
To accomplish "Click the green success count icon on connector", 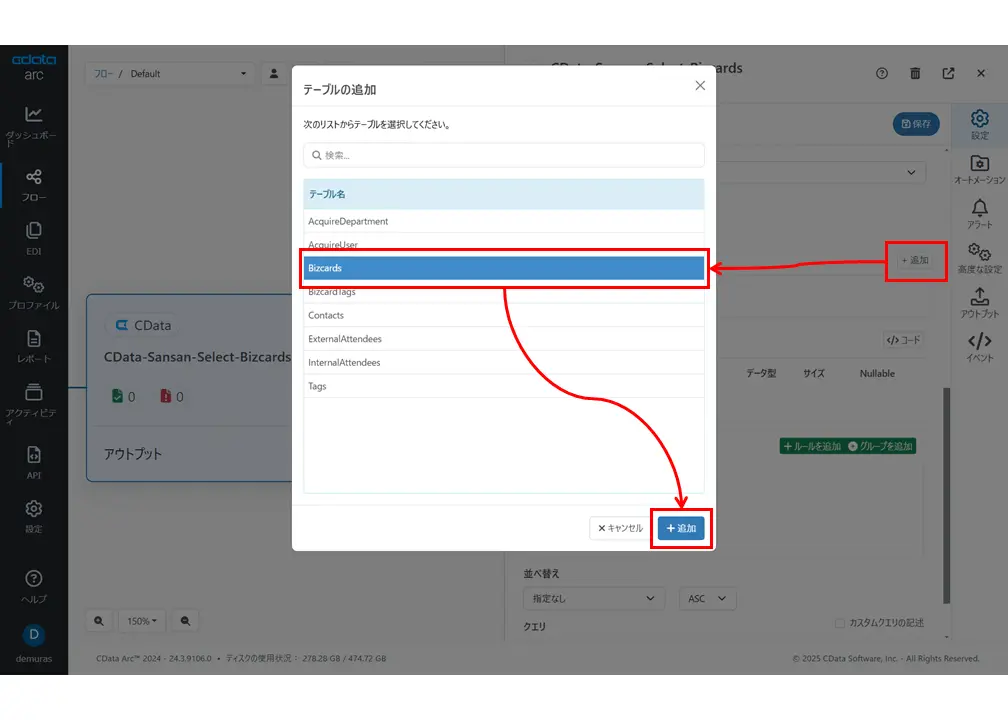I will coord(117,396).
